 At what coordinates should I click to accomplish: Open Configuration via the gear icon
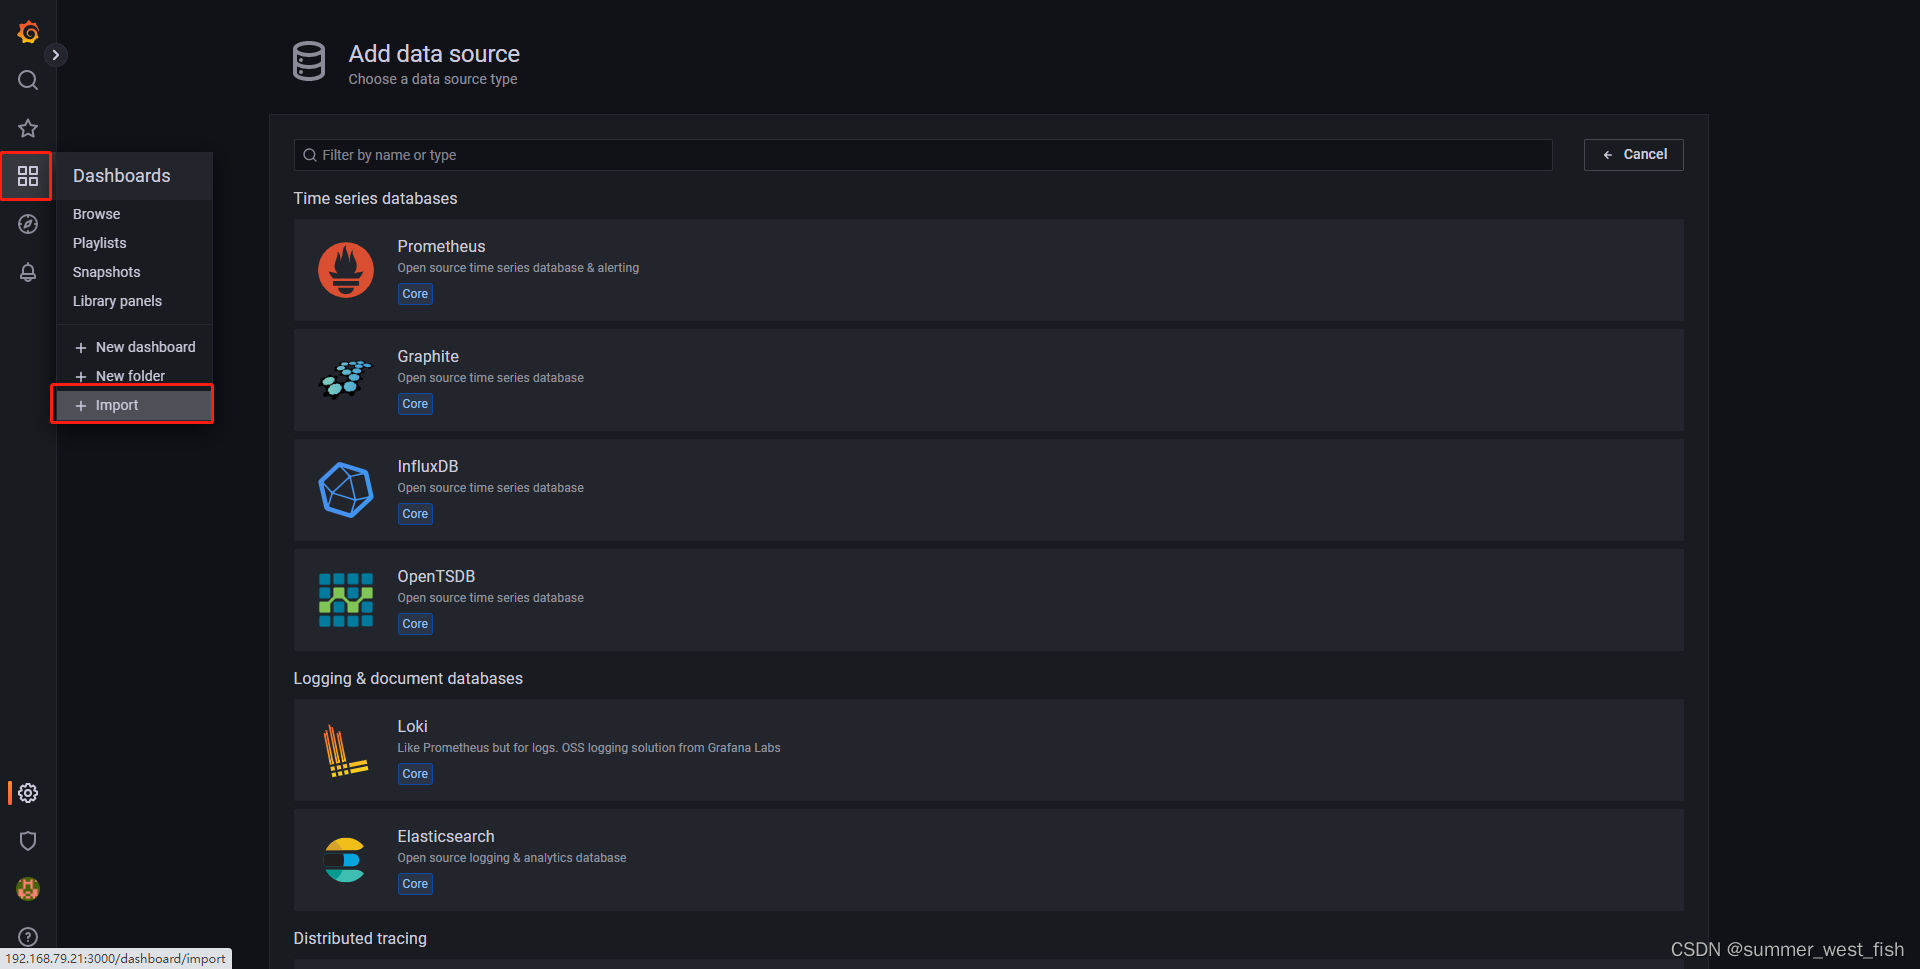(x=27, y=793)
